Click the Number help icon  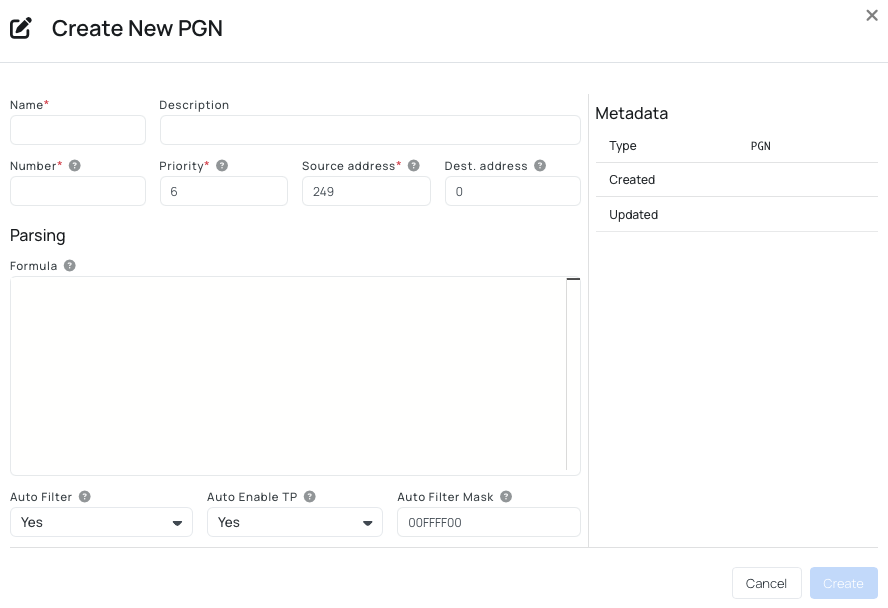coord(74,166)
